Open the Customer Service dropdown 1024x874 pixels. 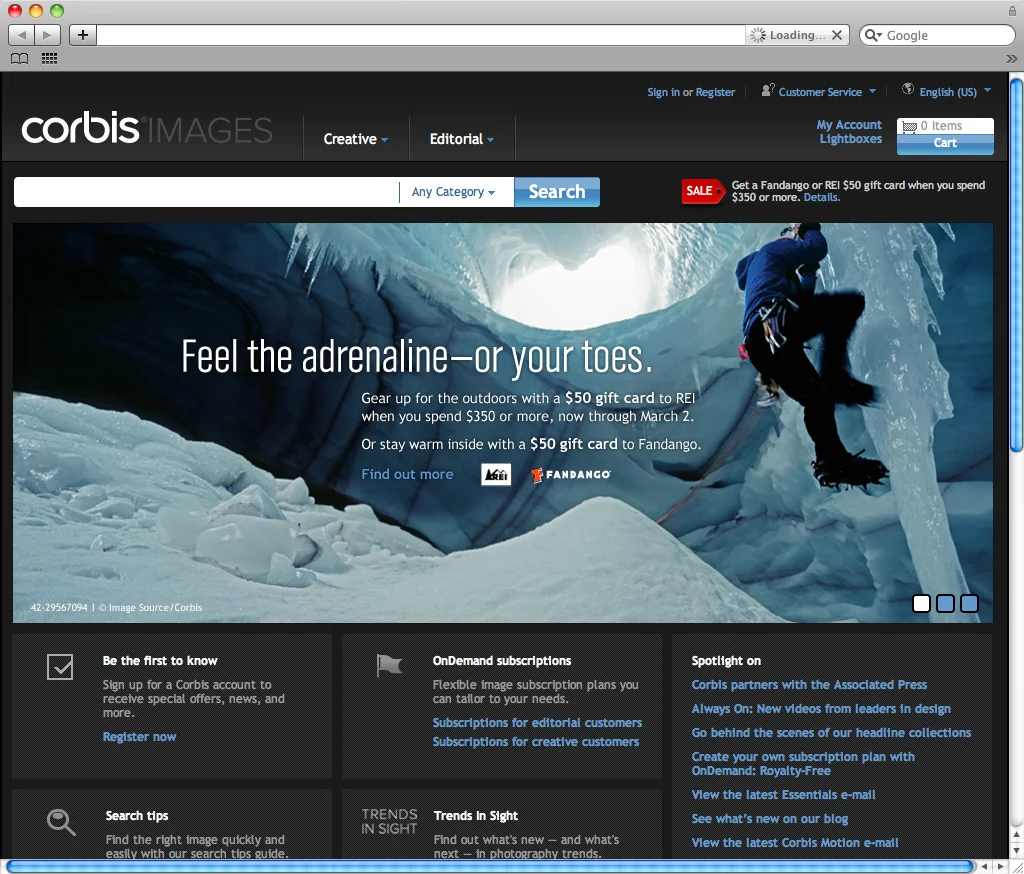click(827, 92)
